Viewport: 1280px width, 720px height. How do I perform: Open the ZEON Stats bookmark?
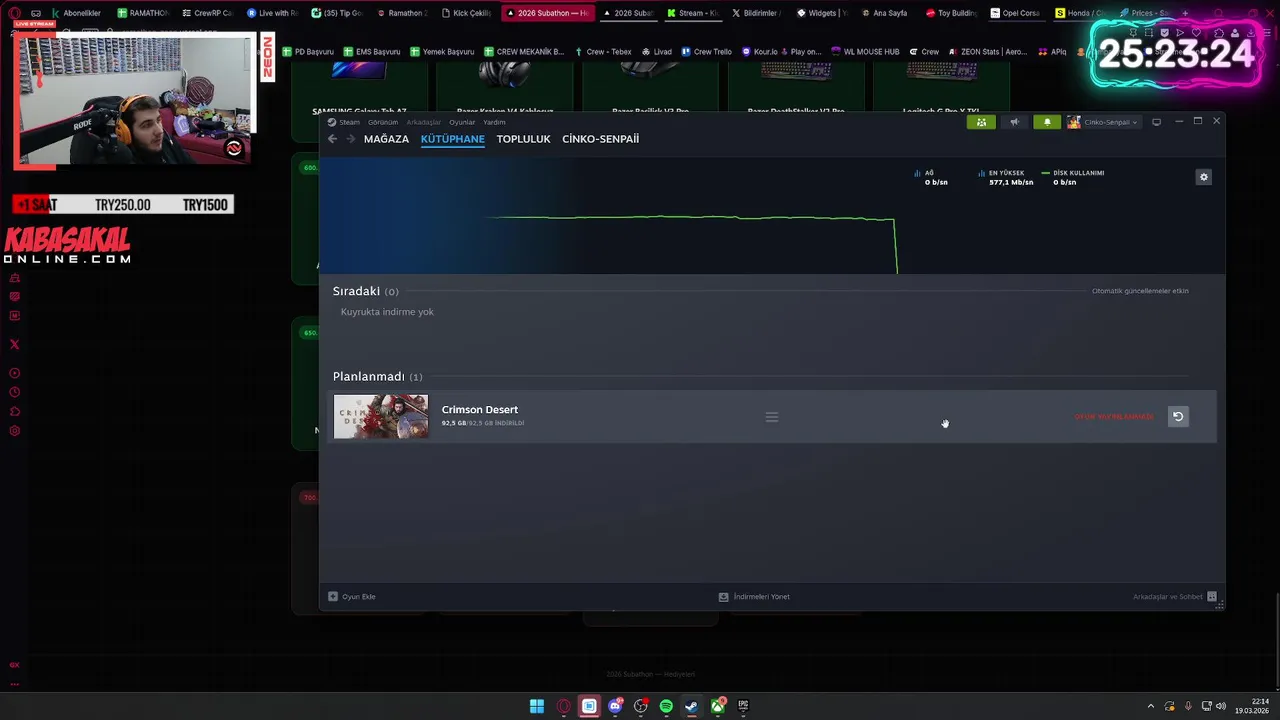pyautogui.click(x=987, y=52)
